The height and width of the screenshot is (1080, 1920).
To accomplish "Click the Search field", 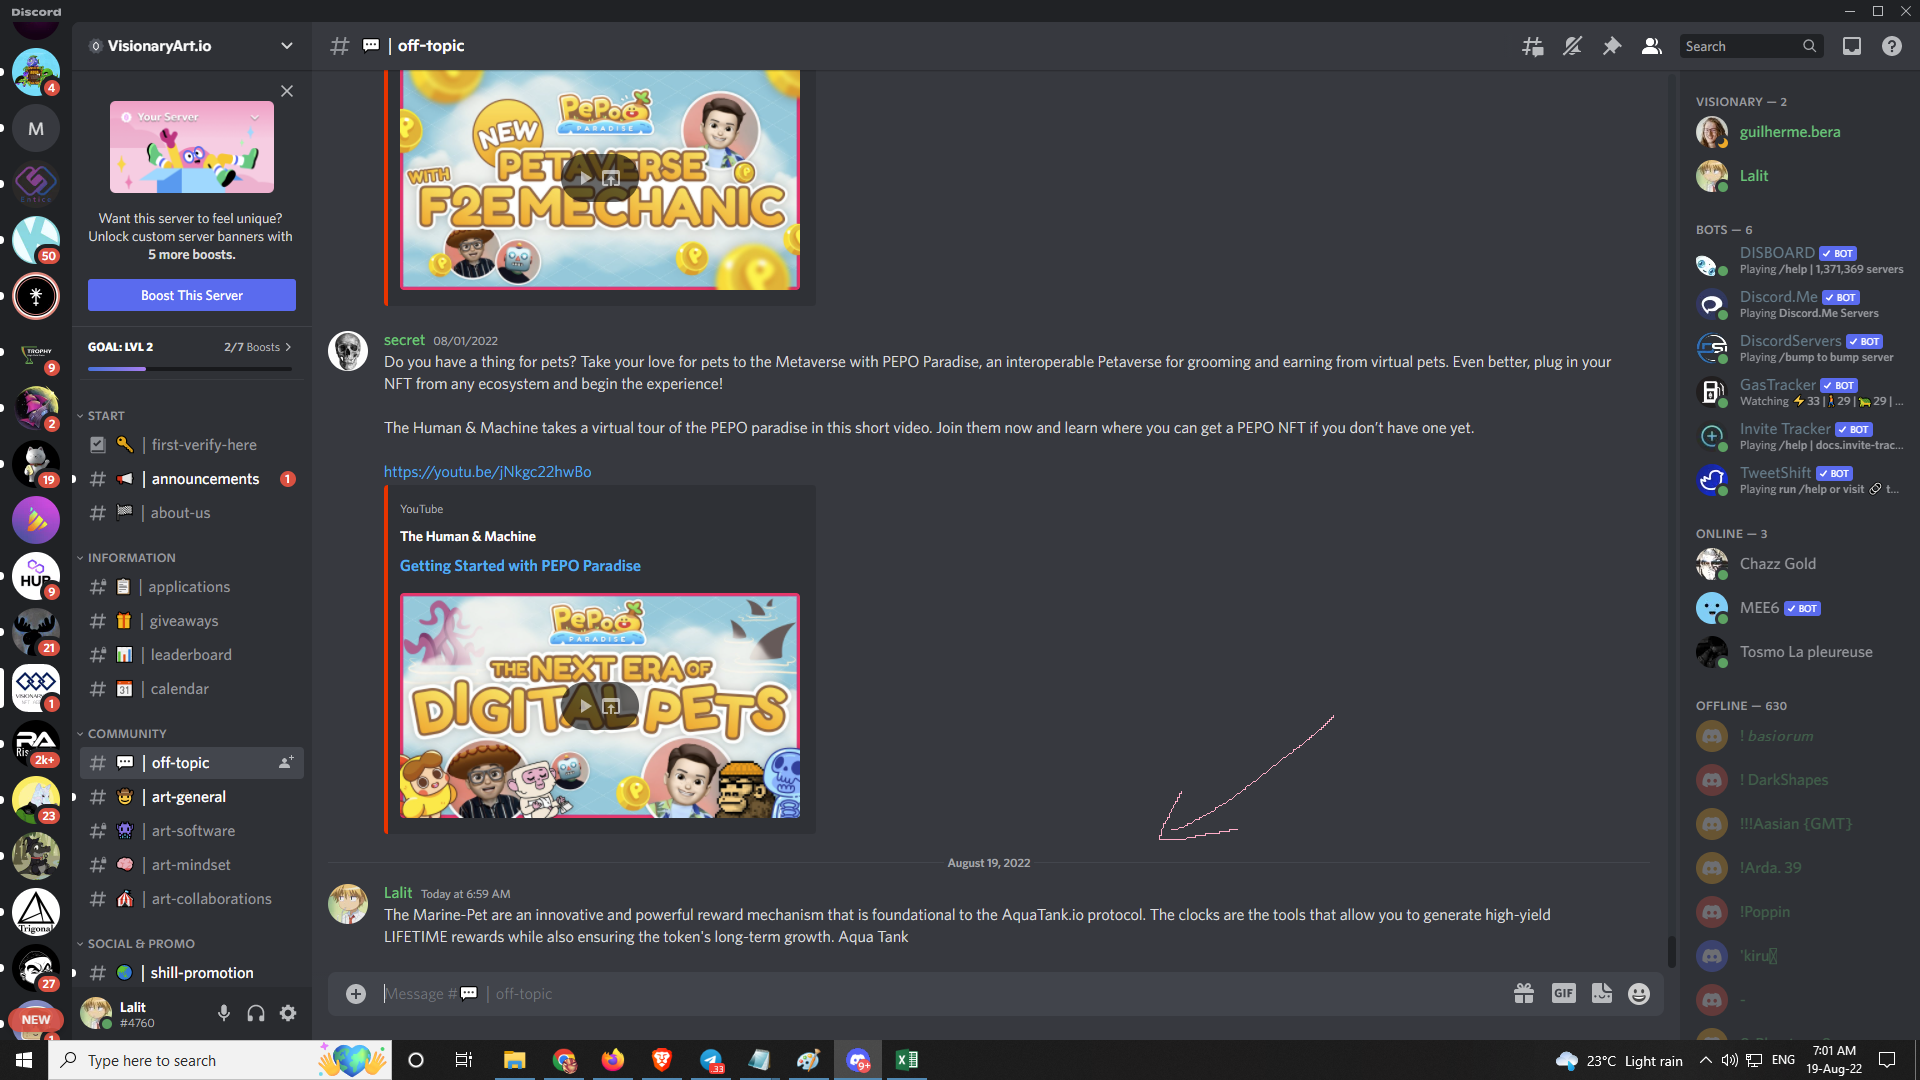I will [x=1750, y=46].
